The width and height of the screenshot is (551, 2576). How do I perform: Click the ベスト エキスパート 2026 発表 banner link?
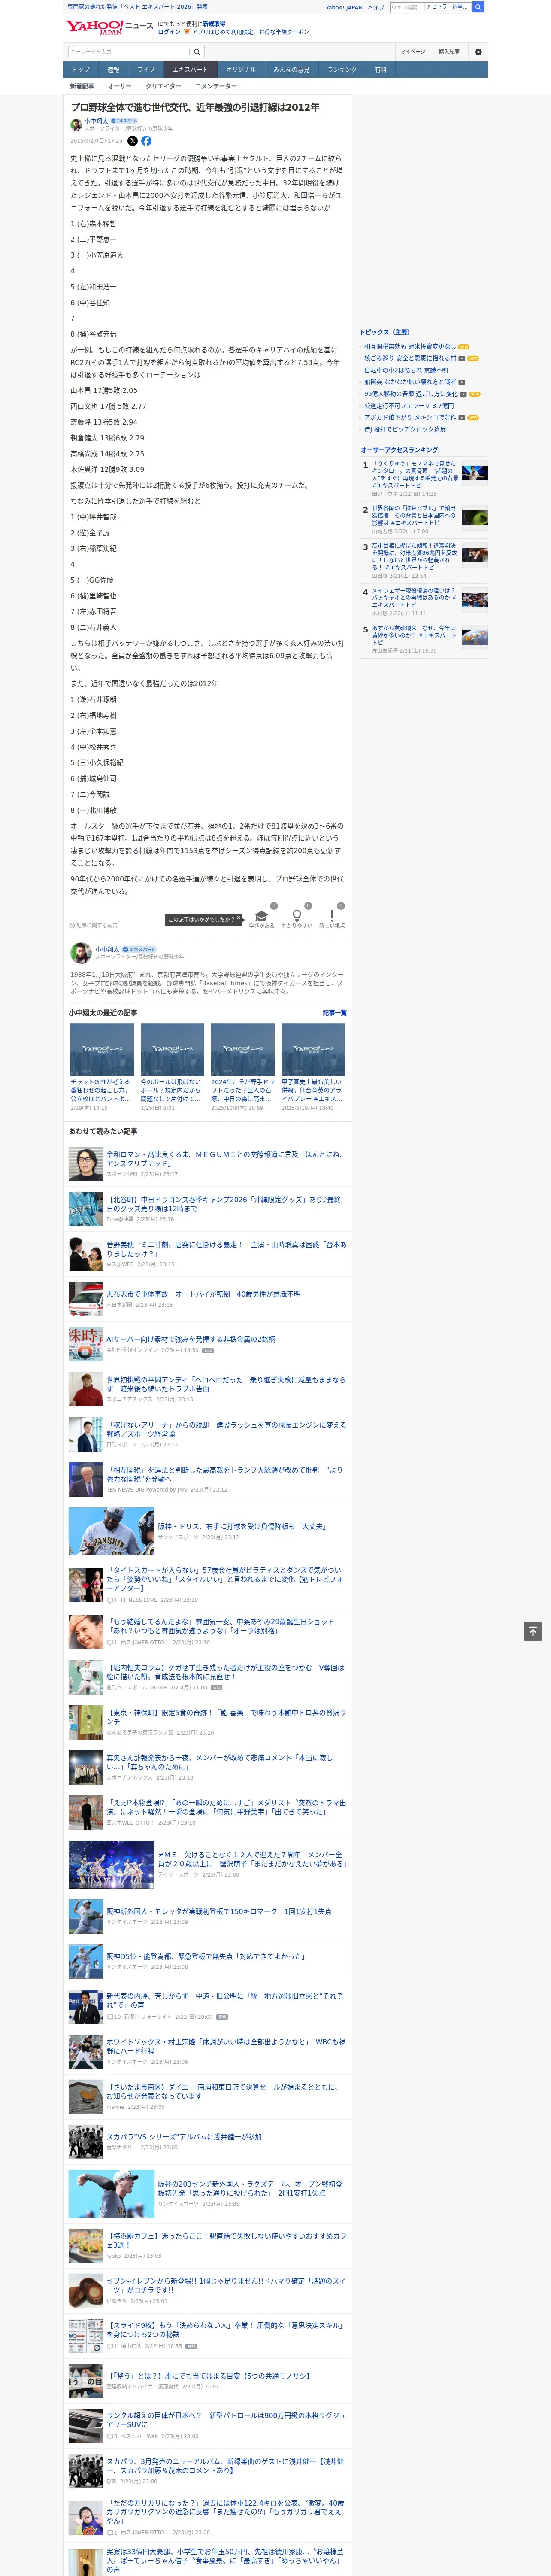pos(138,7)
